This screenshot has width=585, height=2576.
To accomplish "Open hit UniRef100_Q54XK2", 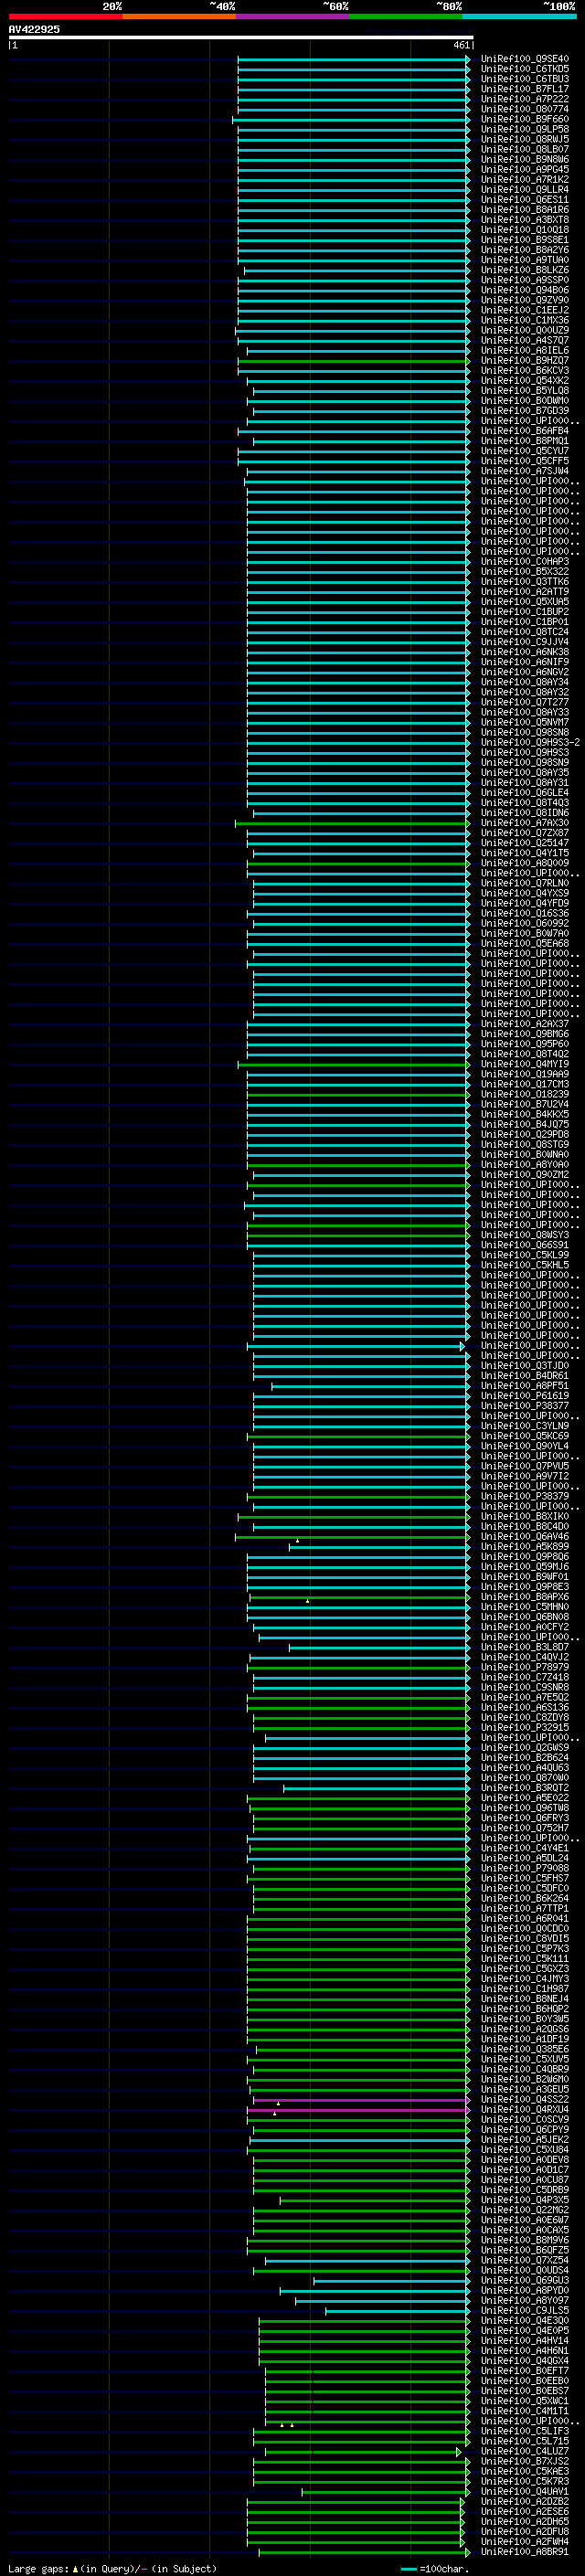I will (524, 381).
